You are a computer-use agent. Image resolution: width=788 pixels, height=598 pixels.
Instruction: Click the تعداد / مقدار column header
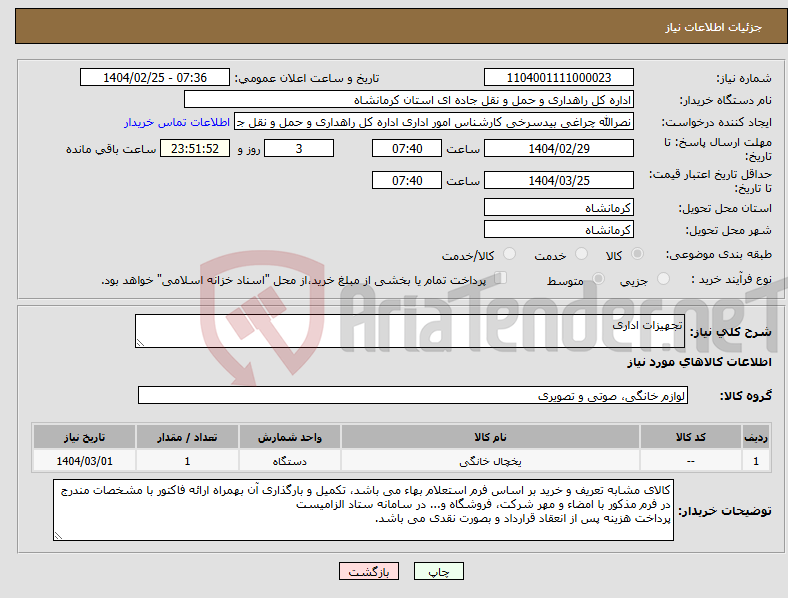click(x=187, y=437)
